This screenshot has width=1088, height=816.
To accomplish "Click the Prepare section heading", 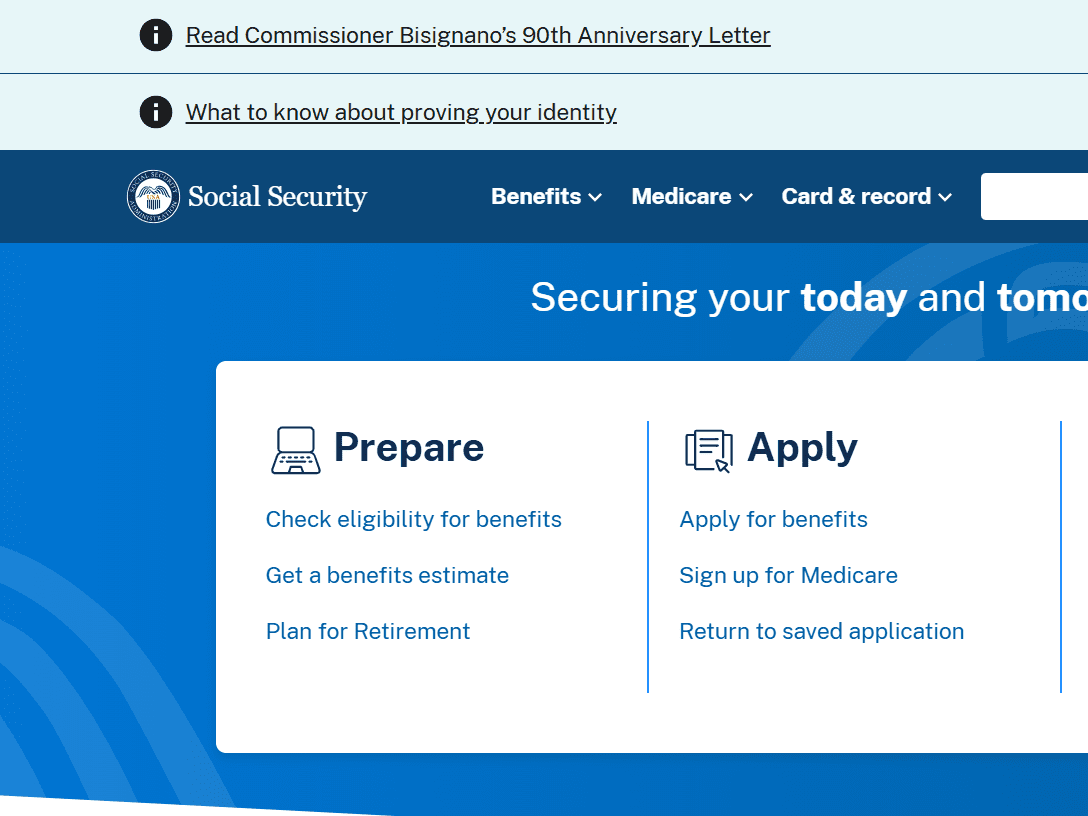I will 408,447.
